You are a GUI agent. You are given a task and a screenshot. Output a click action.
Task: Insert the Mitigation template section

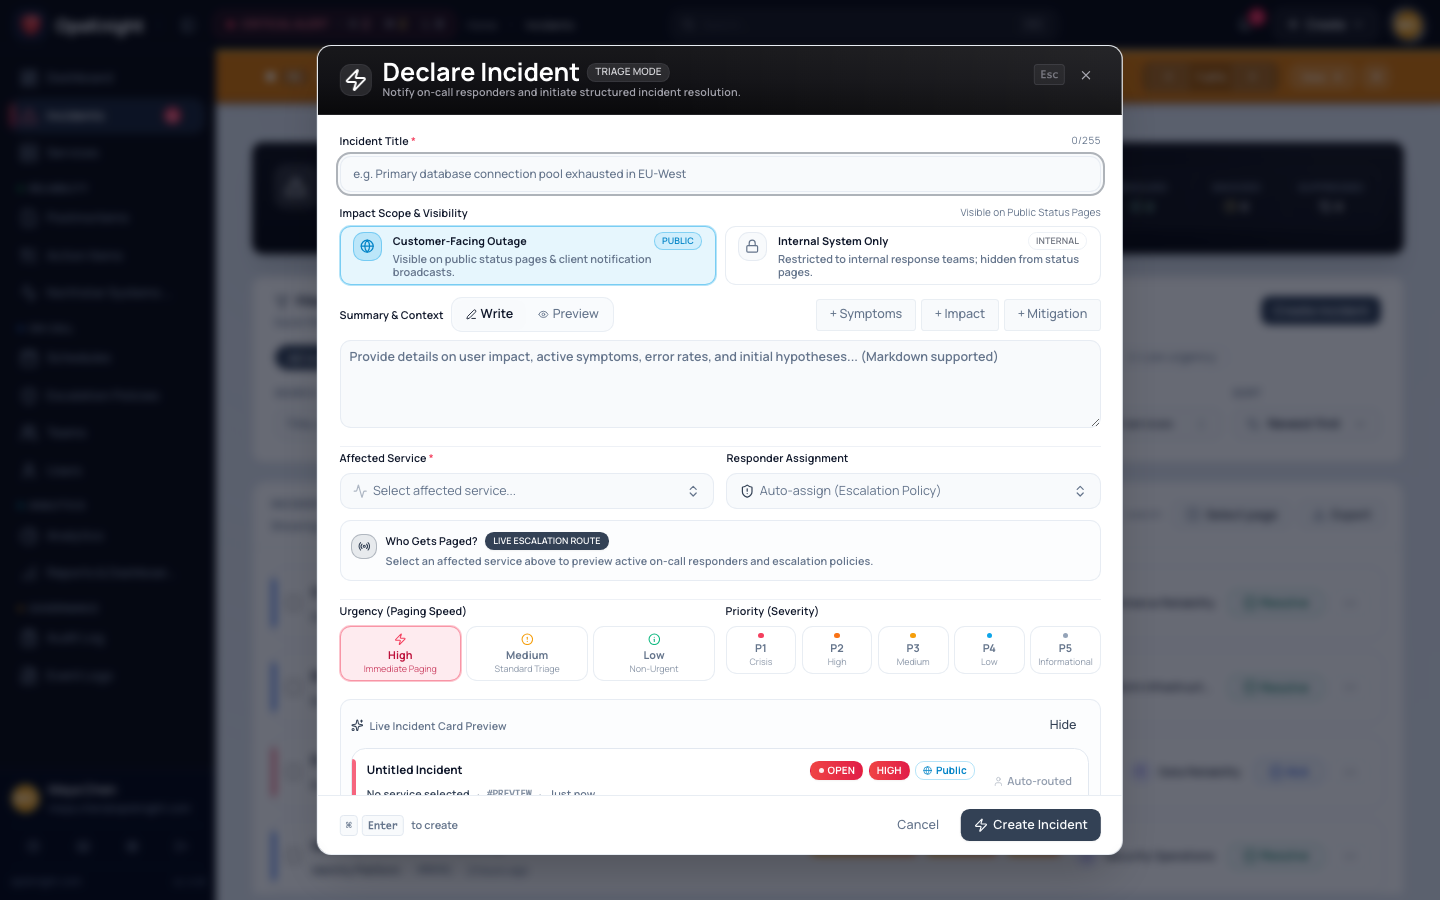pyautogui.click(x=1052, y=314)
